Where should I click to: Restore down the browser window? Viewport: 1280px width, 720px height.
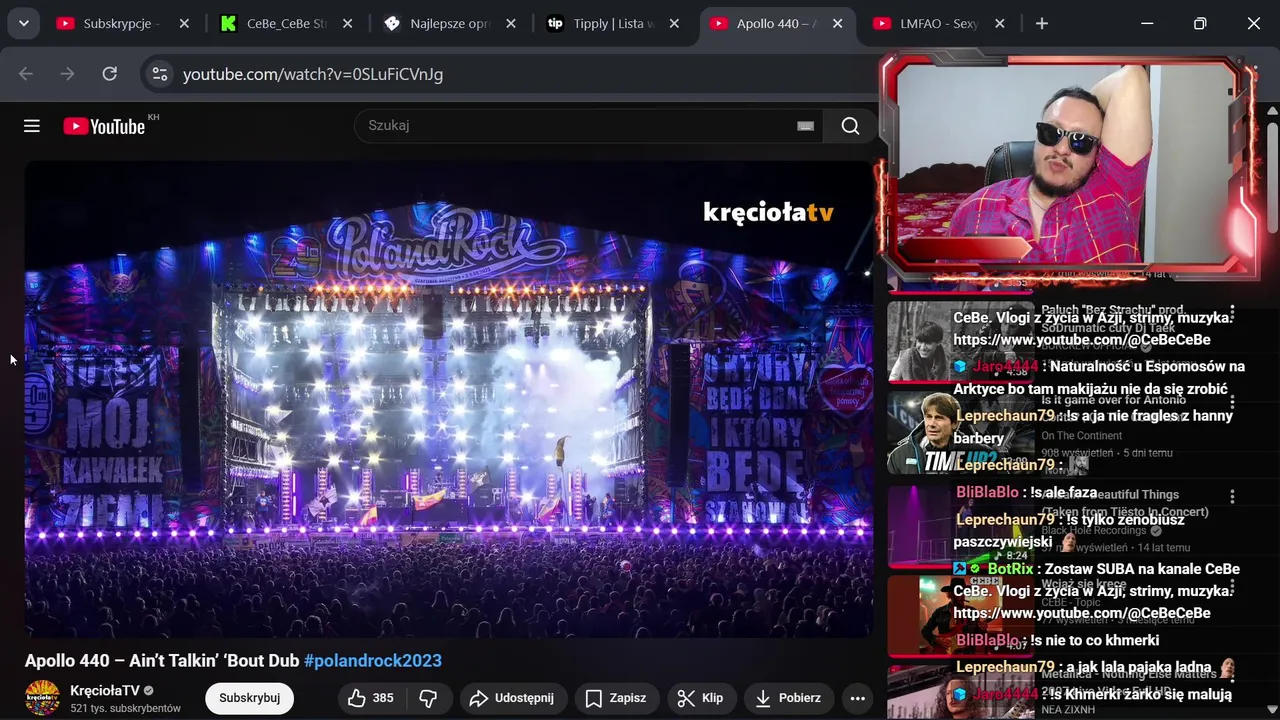[1200, 23]
